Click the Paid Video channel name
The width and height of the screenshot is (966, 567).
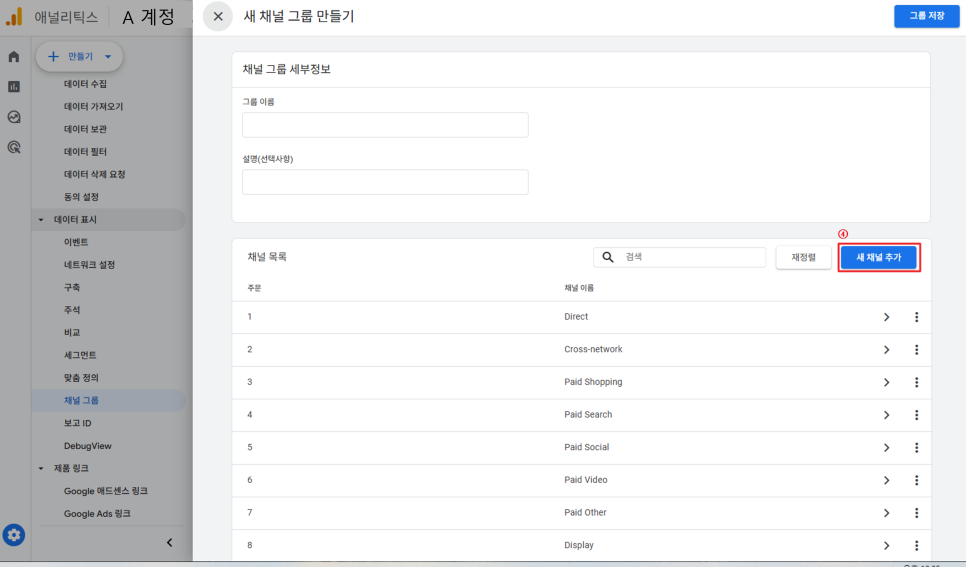(x=586, y=480)
